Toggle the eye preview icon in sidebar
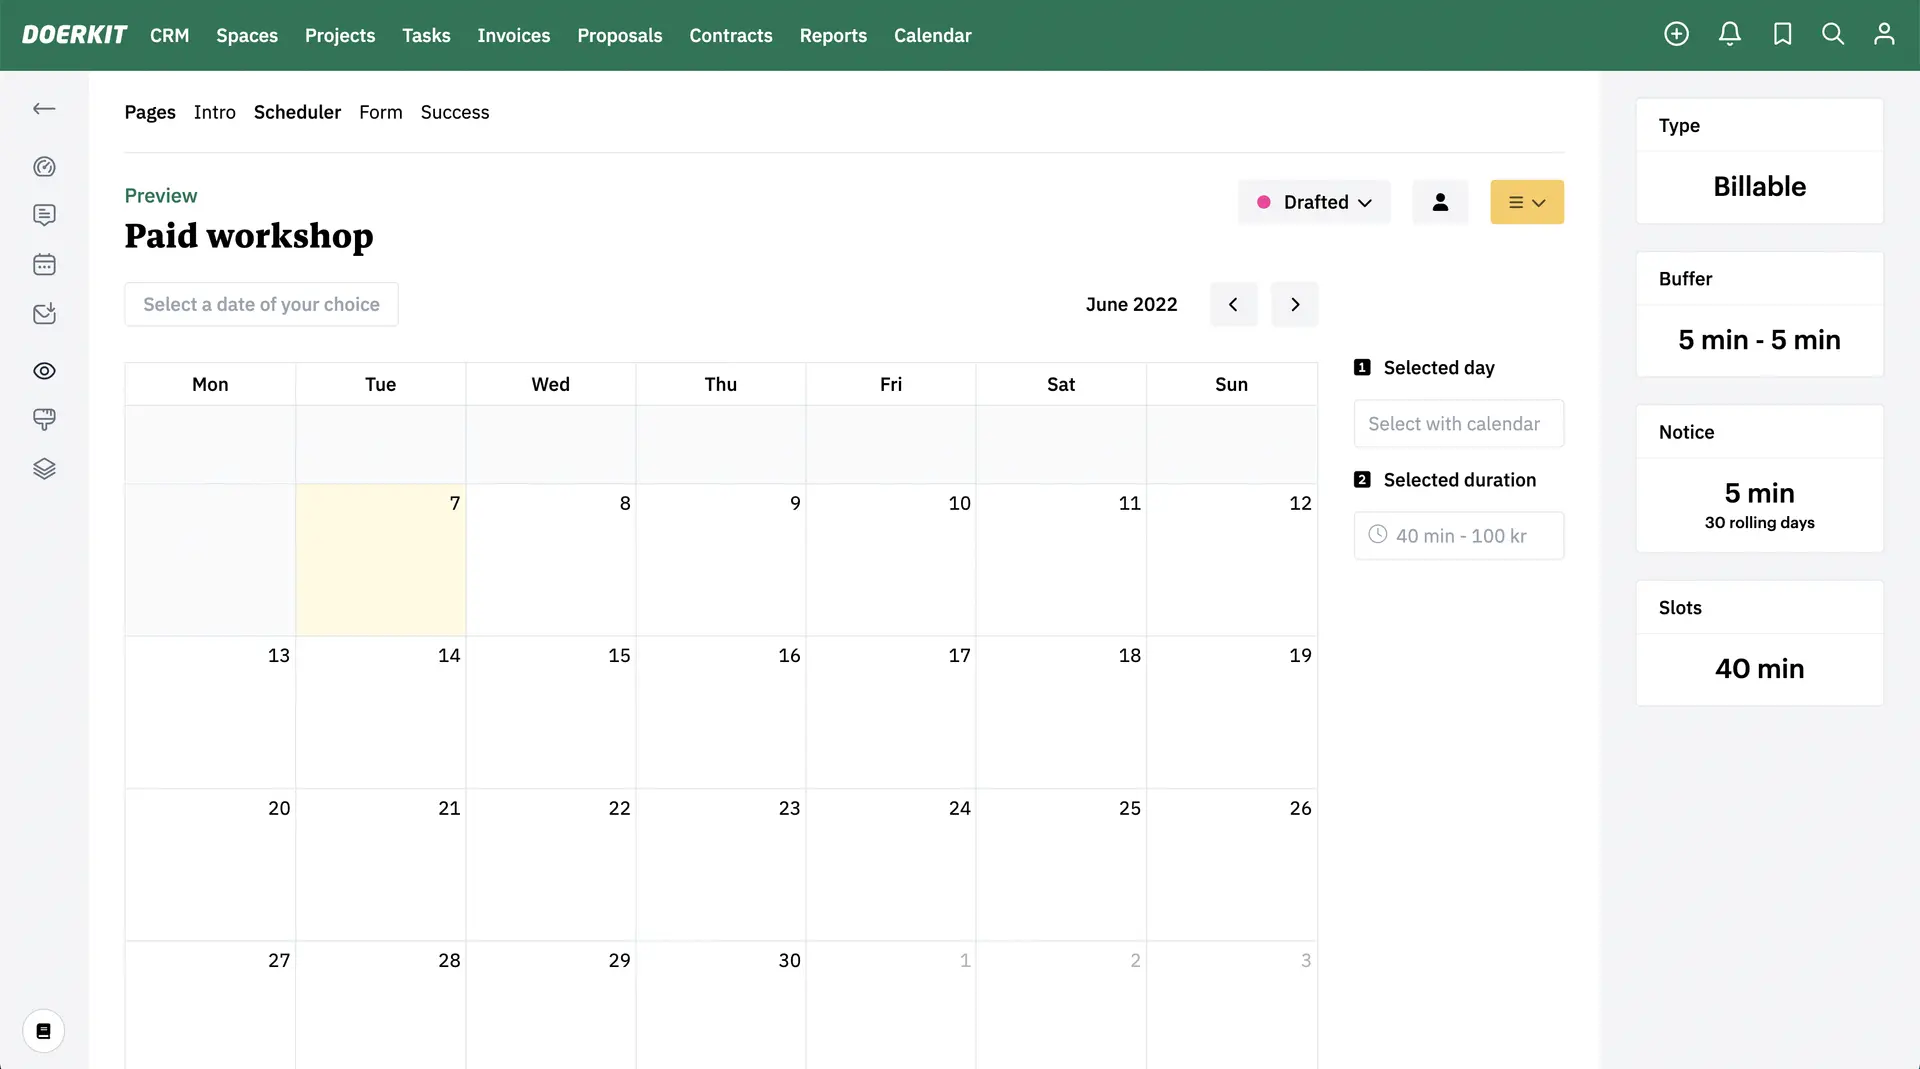 coord(44,371)
